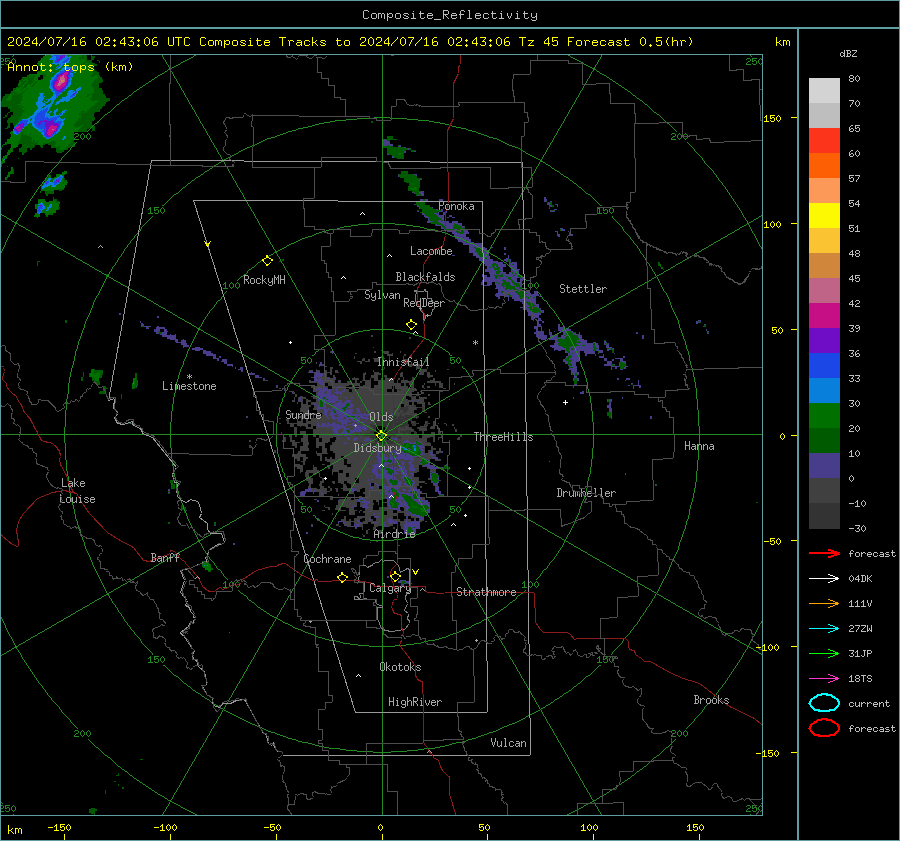Click the ThreeHills label
900x841 pixels.
click(x=503, y=437)
